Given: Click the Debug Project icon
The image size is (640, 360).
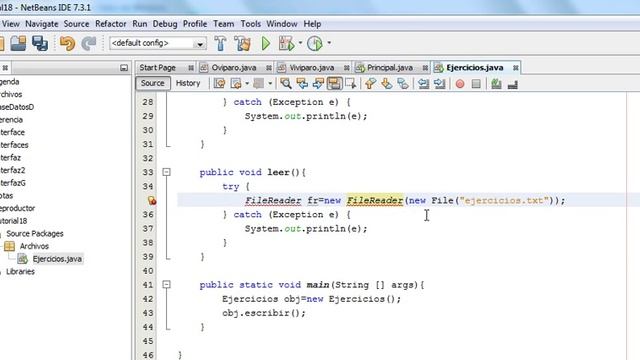Looking at the screenshot, I should coord(287,43).
